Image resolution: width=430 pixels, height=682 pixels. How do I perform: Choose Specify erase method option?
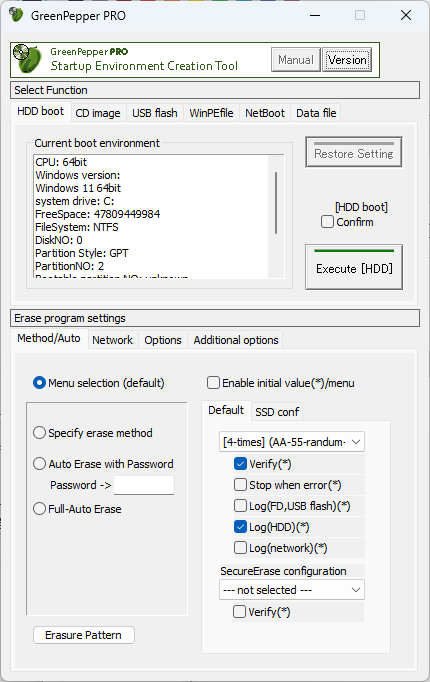pos(39,433)
